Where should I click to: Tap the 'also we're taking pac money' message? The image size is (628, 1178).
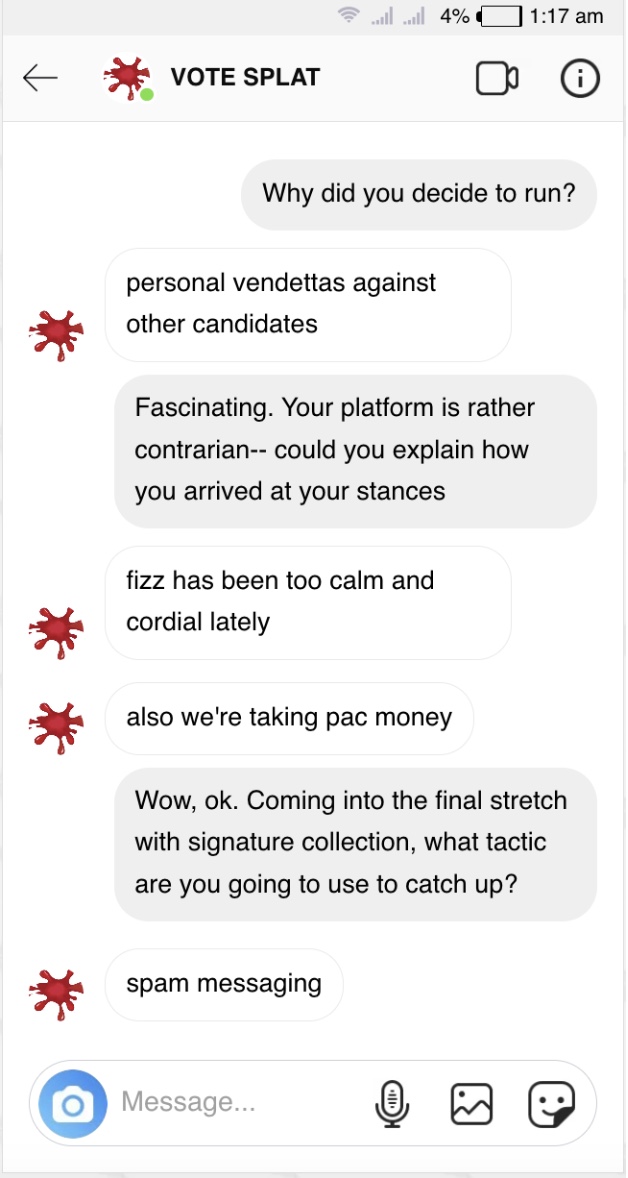tap(289, 717)
